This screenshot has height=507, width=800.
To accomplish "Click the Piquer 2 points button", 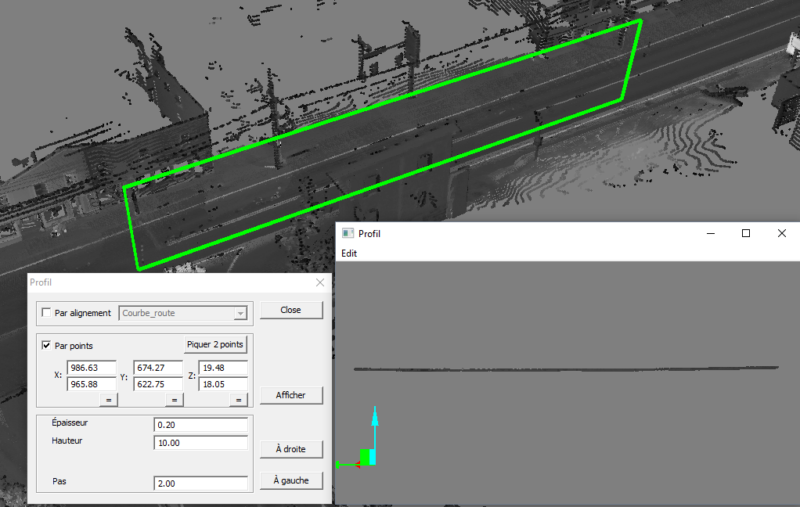I will click(214, 344).
